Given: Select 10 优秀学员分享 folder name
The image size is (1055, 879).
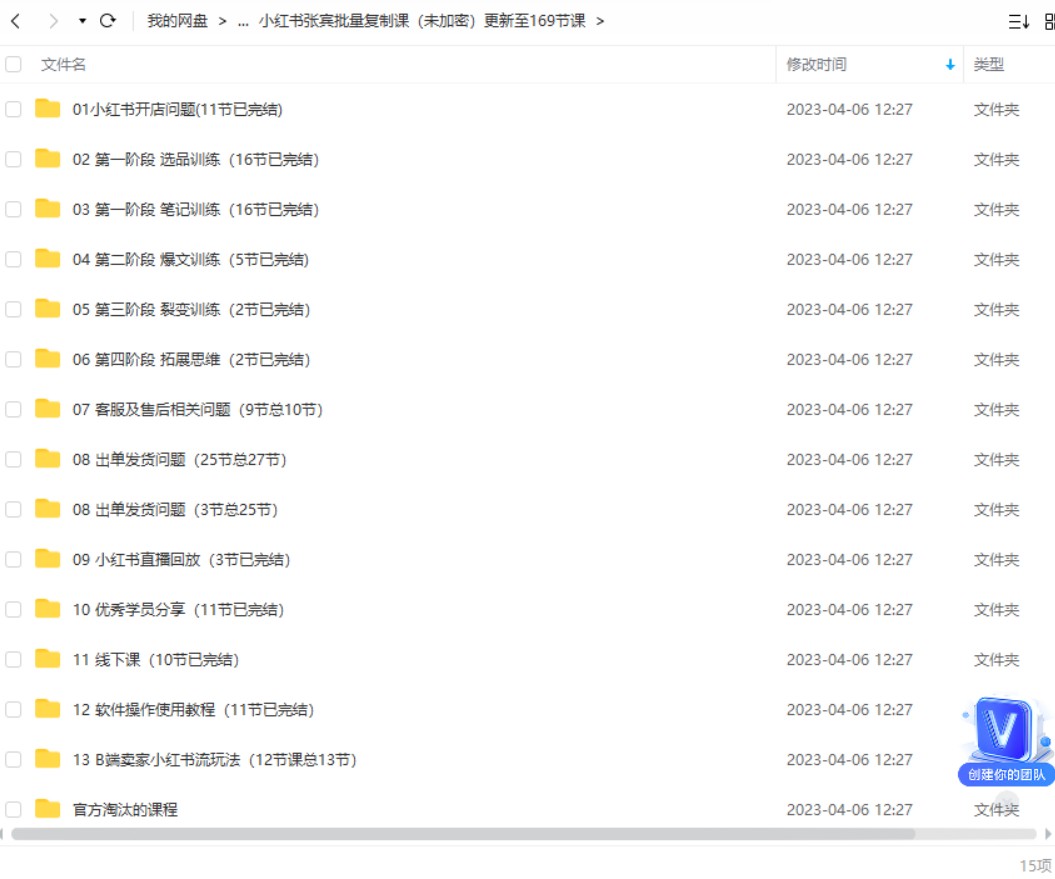Looking at the screenshot, I should point(178,610).
